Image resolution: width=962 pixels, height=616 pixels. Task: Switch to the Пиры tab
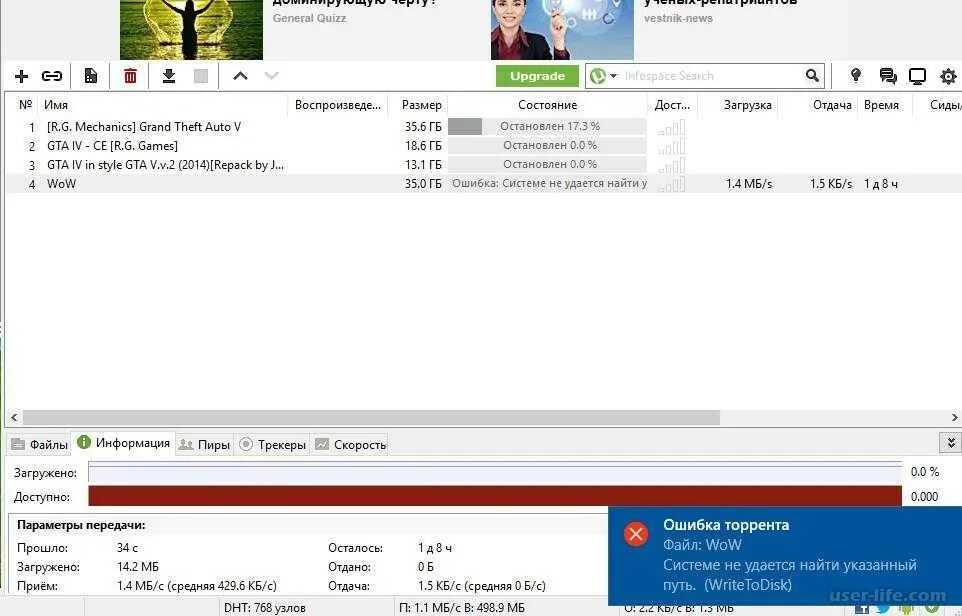[204, 445]
